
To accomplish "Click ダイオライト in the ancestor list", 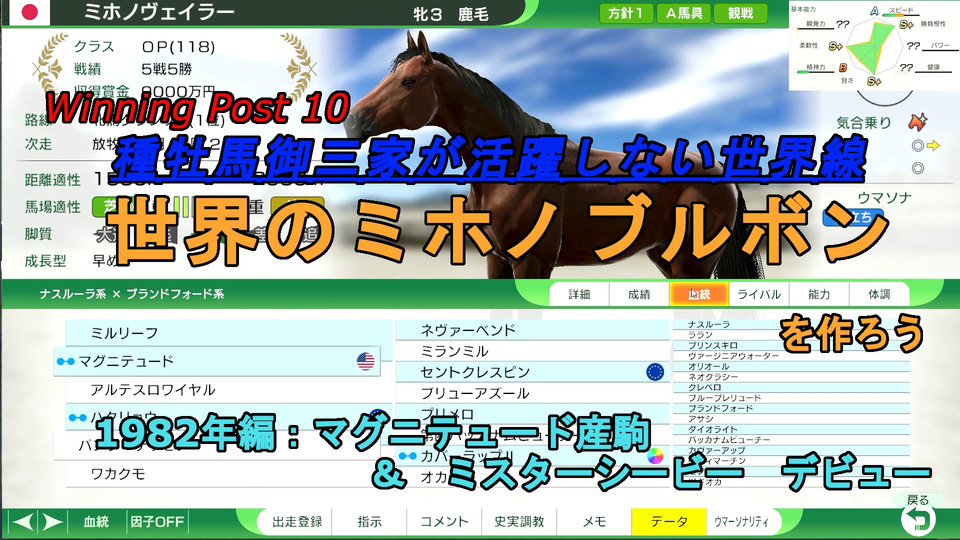I will (713, 429).
